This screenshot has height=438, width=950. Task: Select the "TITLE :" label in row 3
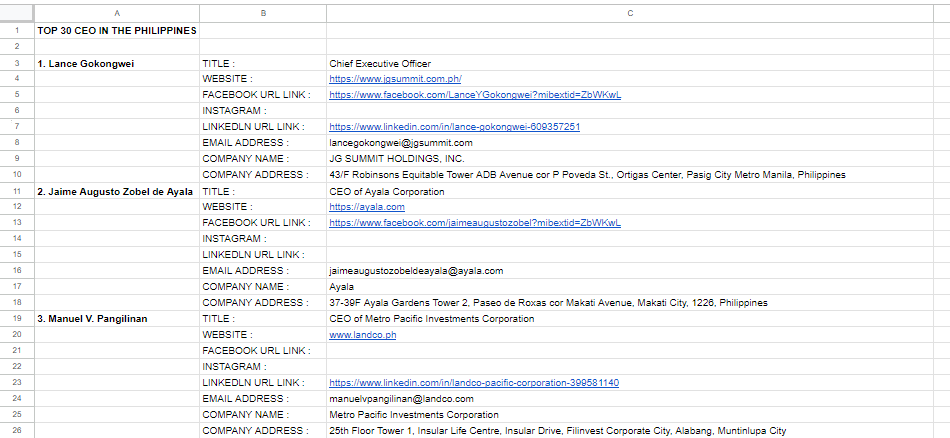point(263,63)
